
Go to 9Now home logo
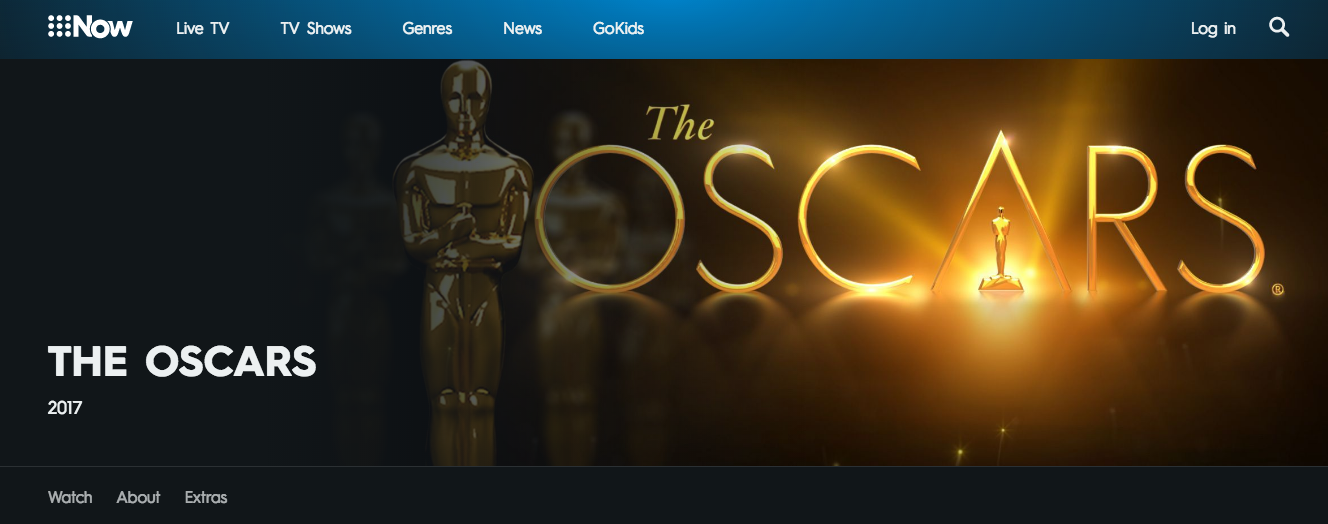coord(90,28)
